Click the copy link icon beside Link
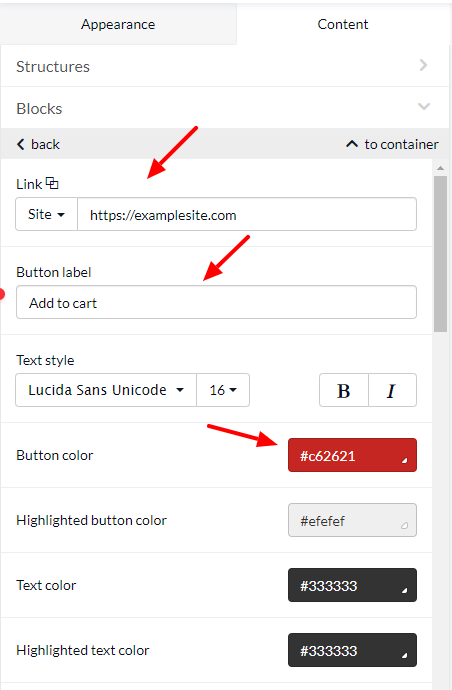This screenshot has height=690, width=452. tap(52, 183)
